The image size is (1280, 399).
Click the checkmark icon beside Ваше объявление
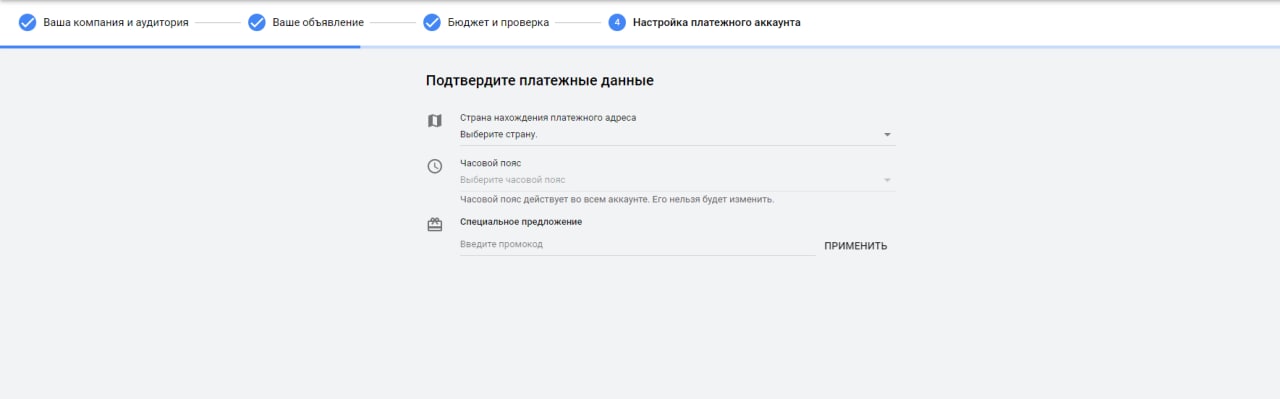257,22
